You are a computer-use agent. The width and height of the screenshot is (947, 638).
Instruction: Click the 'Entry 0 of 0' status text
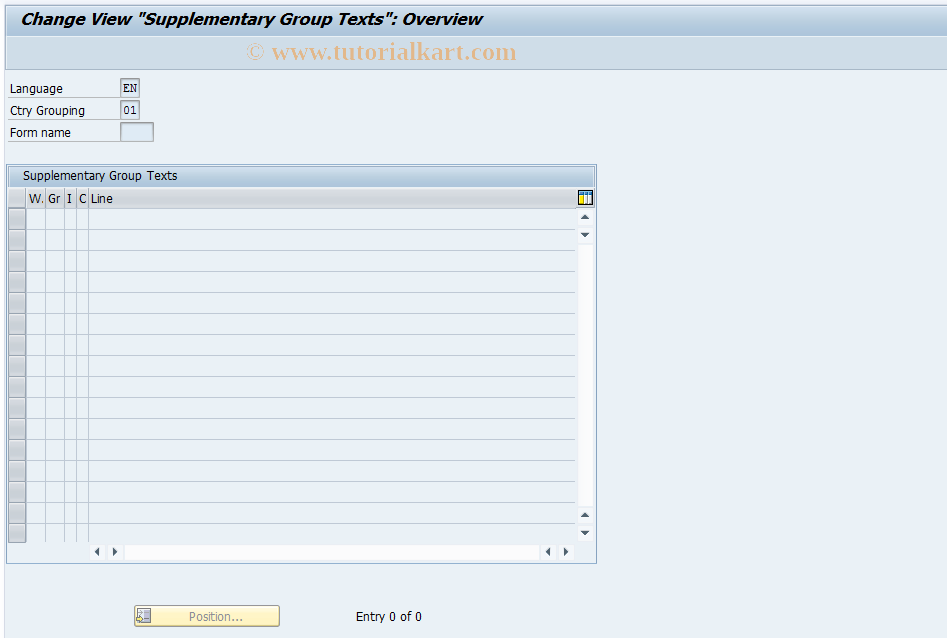[x=388, y=616]
